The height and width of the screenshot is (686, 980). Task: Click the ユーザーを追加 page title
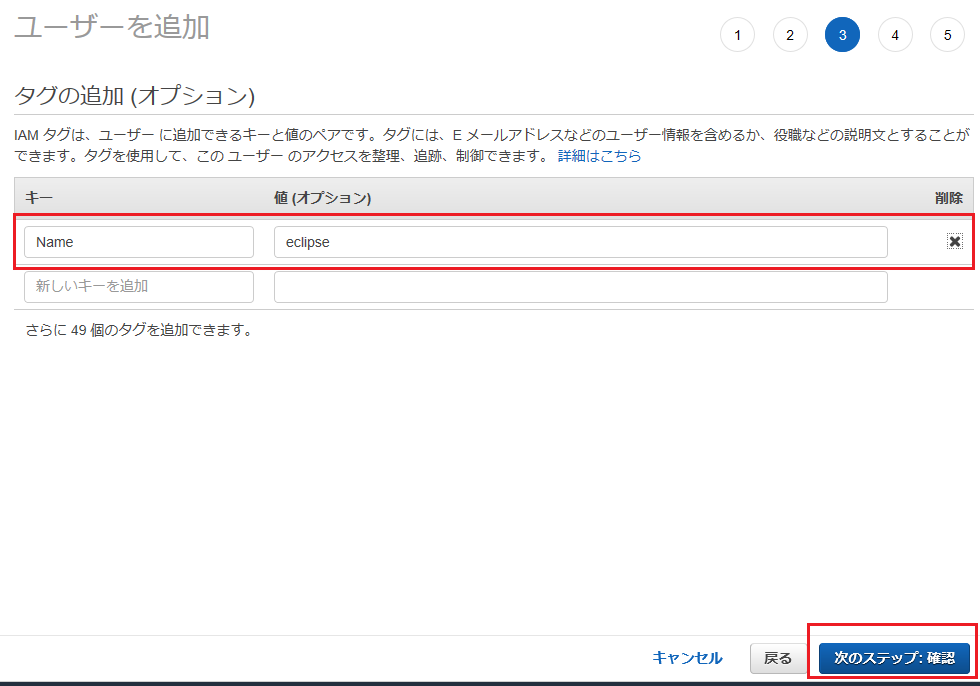click(111, 27)
